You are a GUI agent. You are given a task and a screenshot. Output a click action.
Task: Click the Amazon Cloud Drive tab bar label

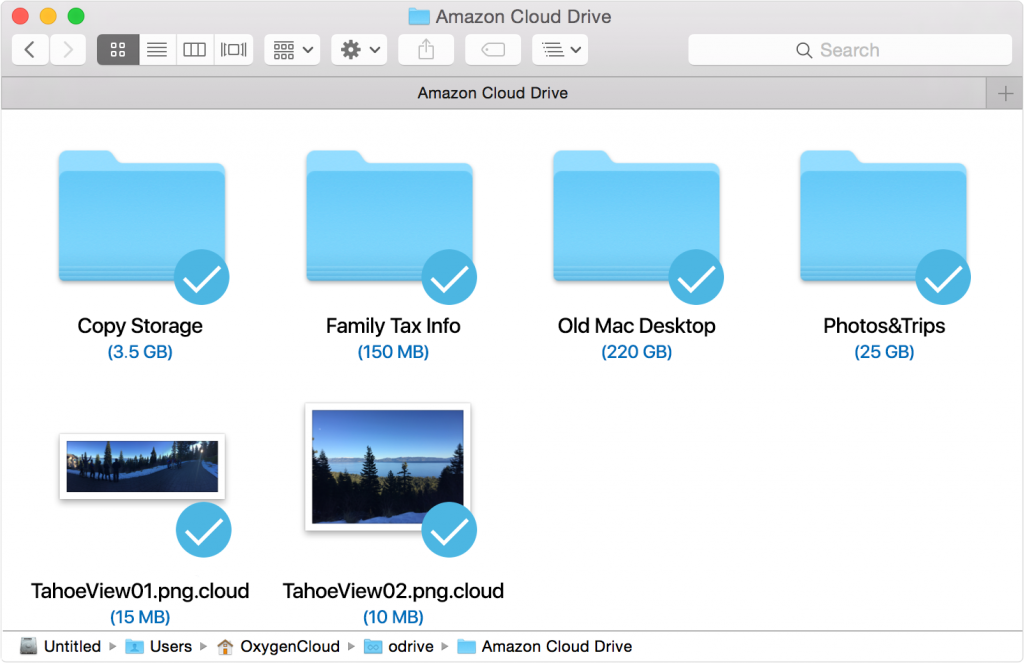point(491,92)
